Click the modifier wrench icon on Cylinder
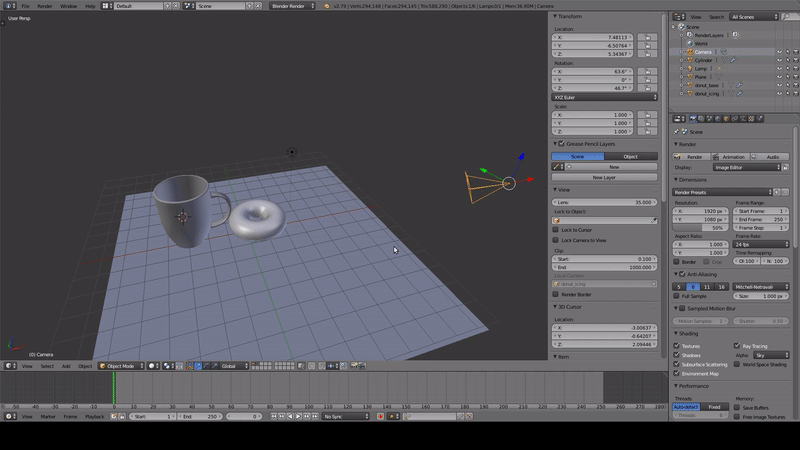This screenshot has height=450, width=800. [732, 60]
